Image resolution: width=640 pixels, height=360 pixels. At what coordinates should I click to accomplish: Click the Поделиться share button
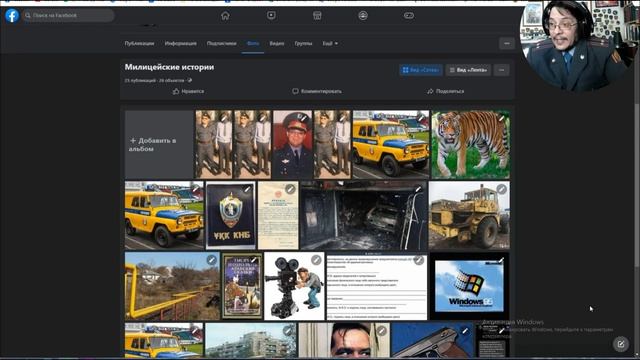[445, 91]
